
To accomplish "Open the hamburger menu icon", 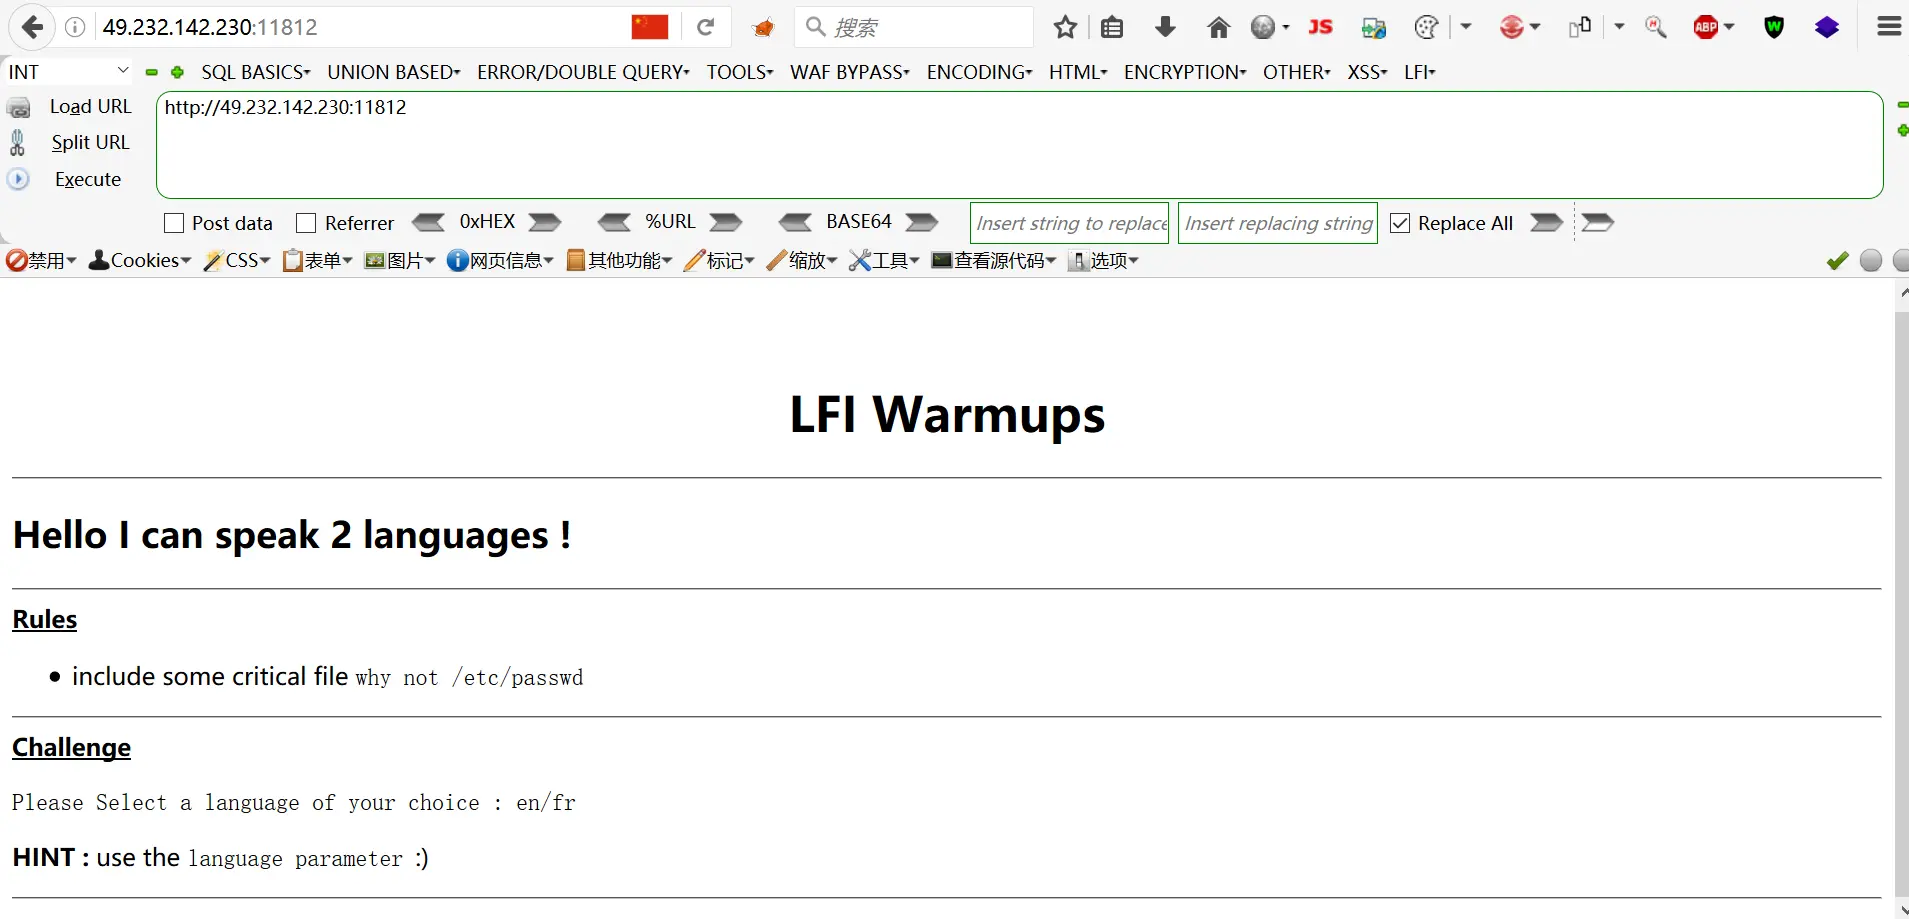I will (x=1889, y=27).
